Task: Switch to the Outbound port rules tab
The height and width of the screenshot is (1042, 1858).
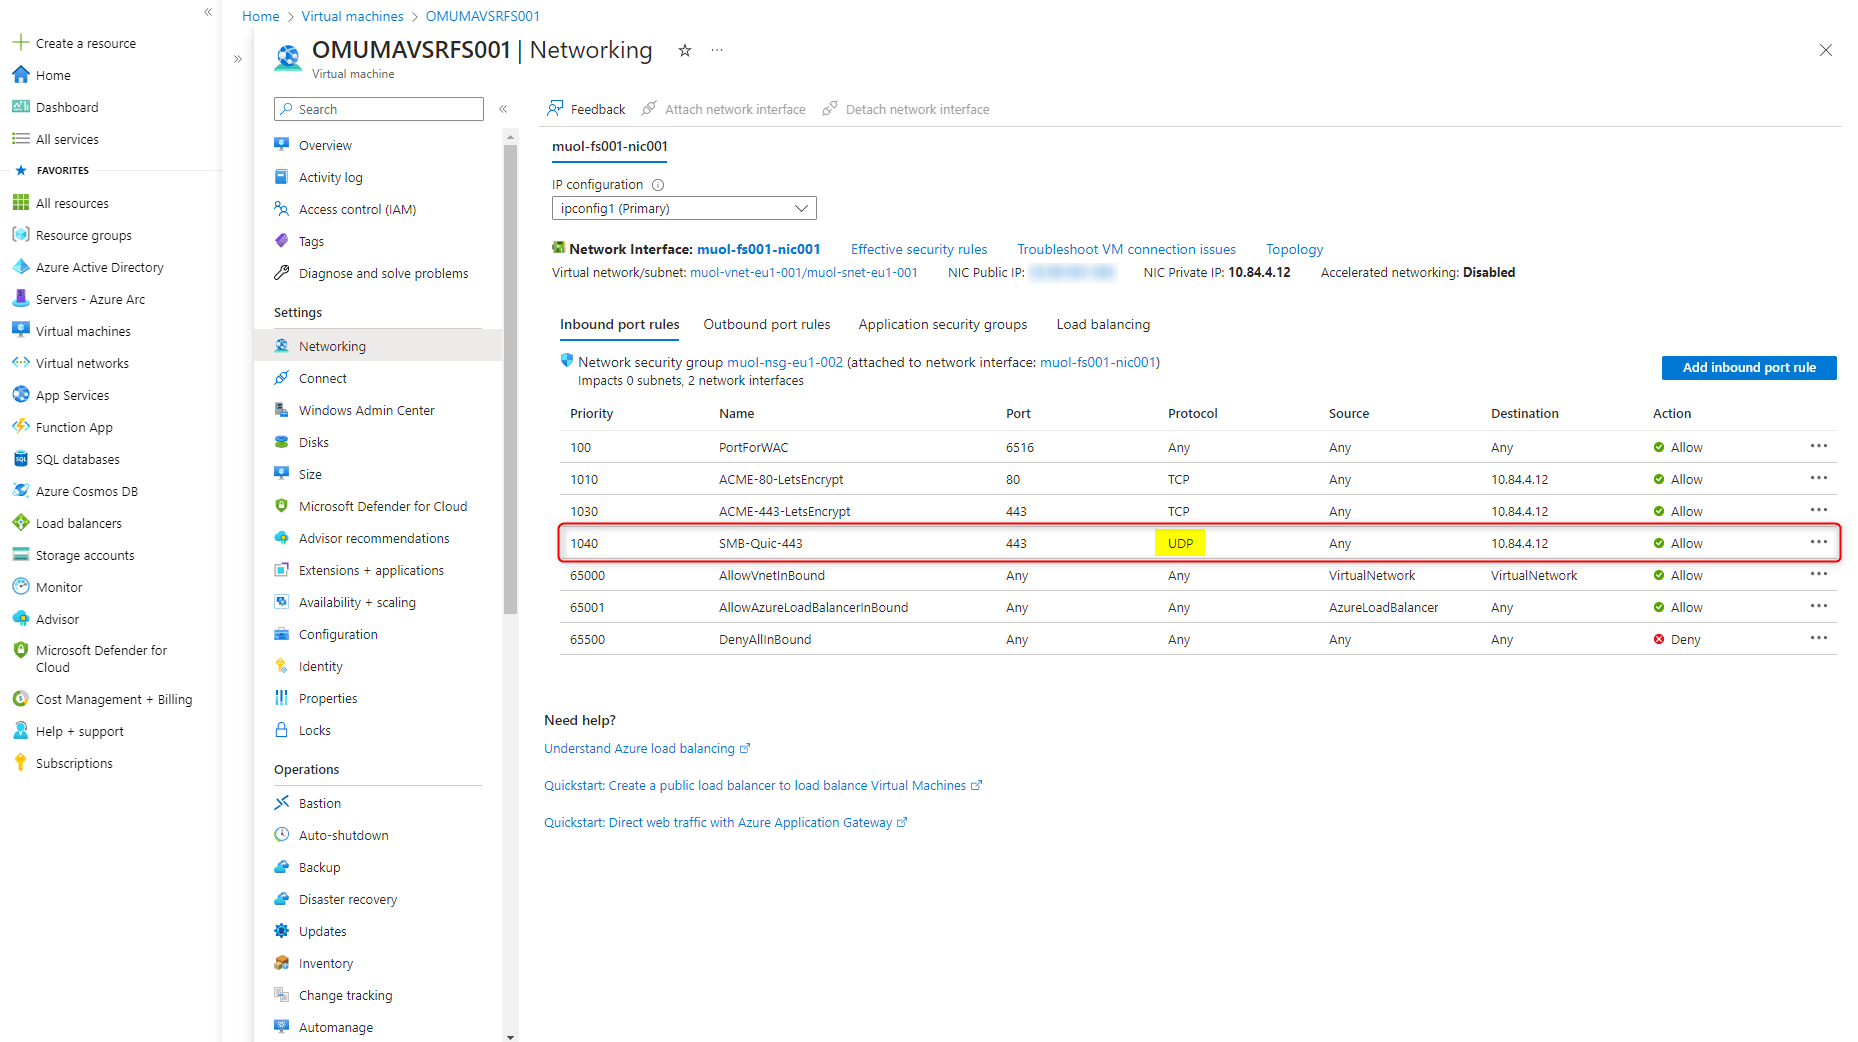Action: (x=767, y=324)
